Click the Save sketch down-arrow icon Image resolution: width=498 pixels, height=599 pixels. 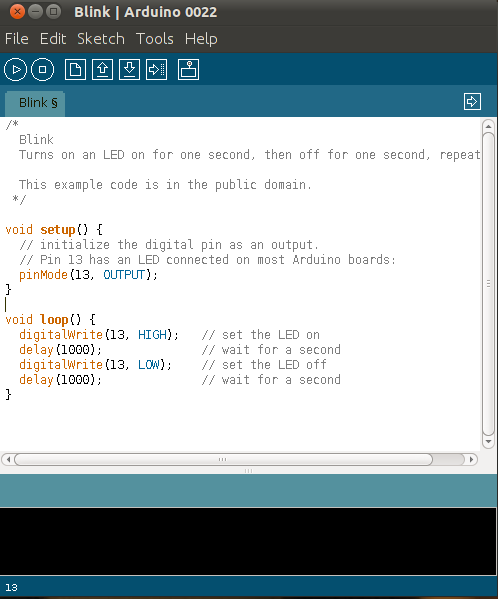click(129, 70)
